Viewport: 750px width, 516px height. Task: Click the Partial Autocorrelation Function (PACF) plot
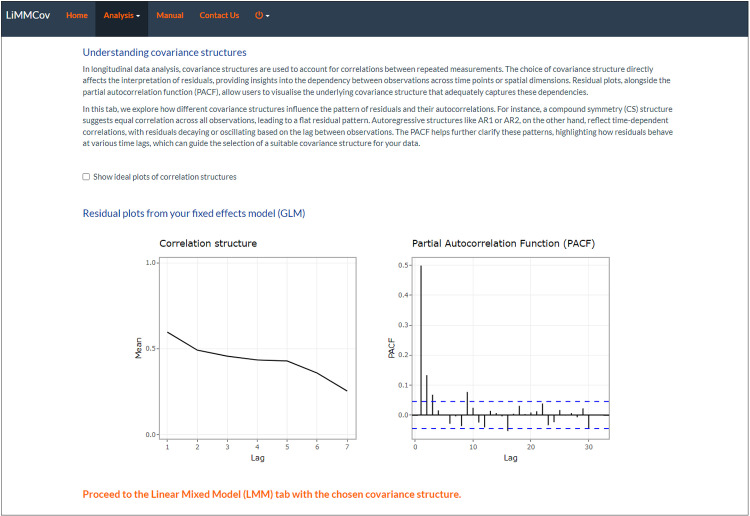pyautogui.click(x=511, y=349)
